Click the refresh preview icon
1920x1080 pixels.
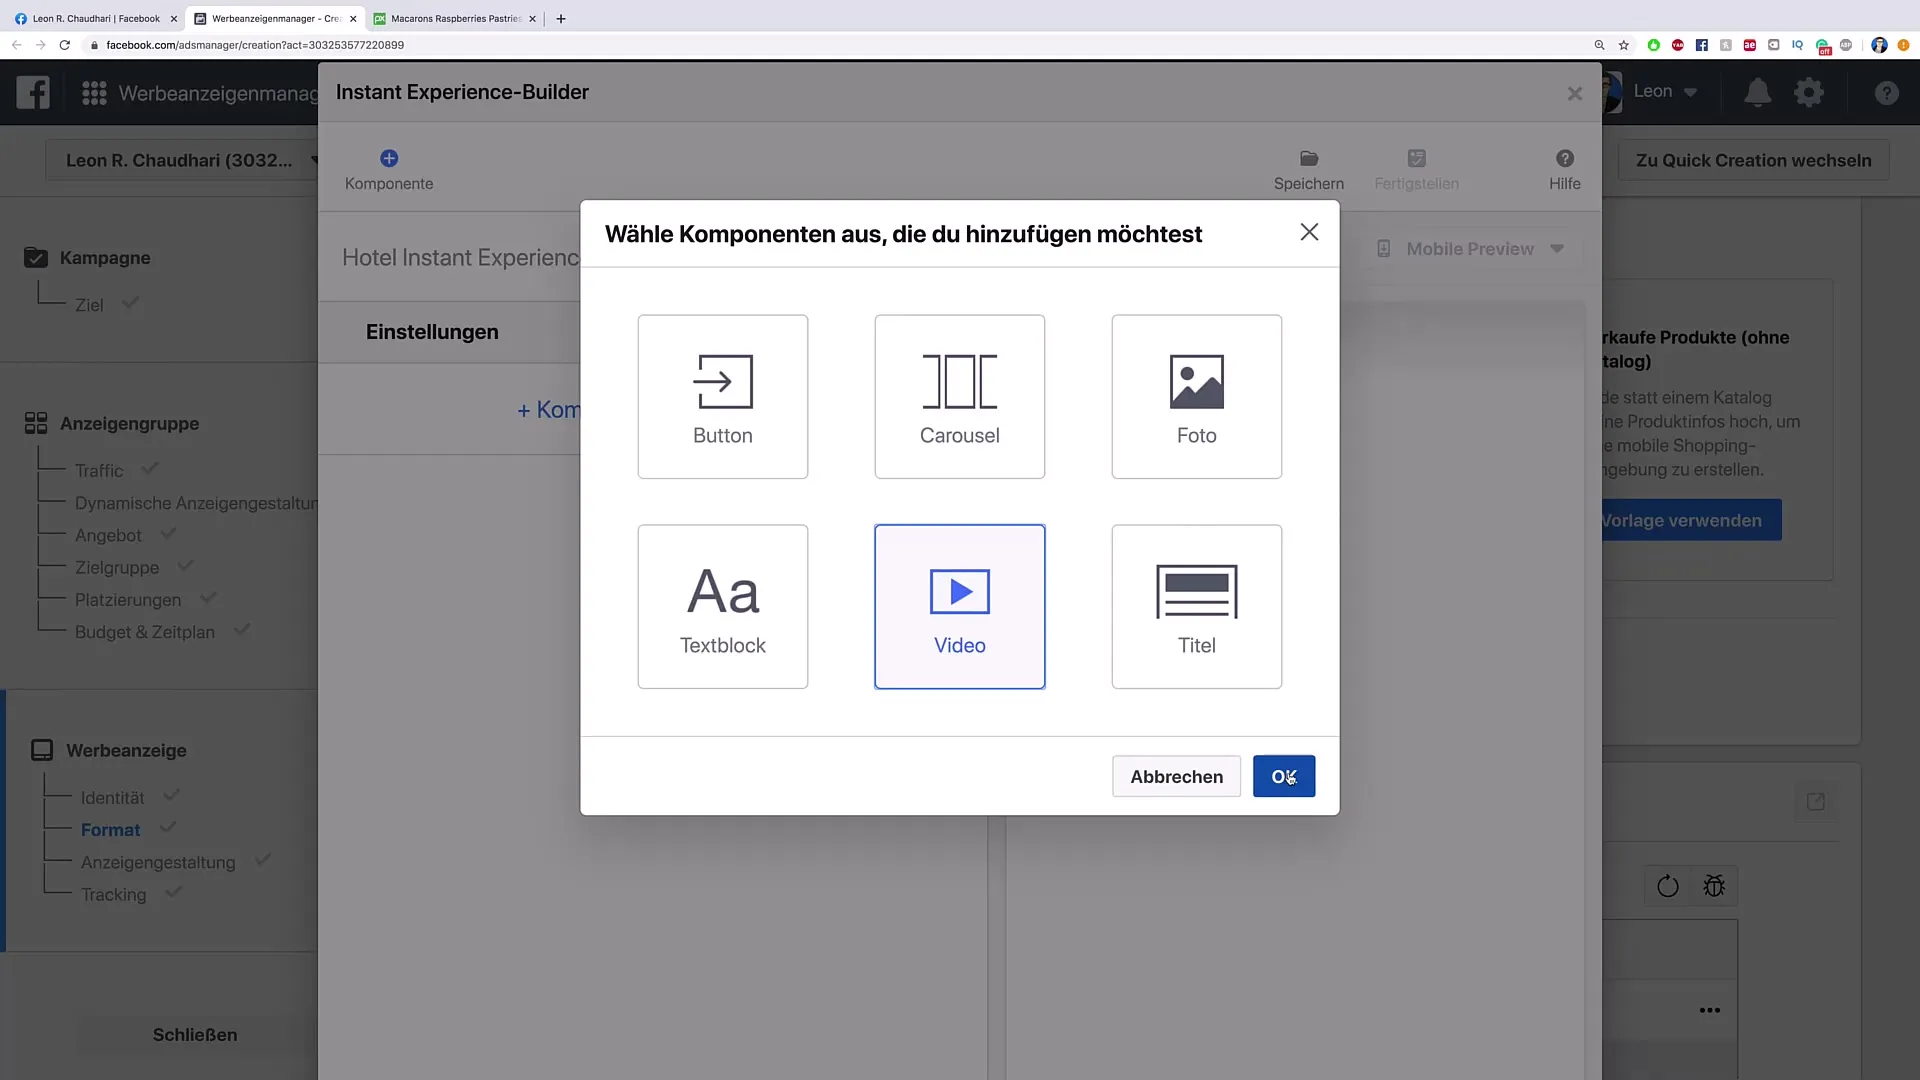(x=1667, y=886)
